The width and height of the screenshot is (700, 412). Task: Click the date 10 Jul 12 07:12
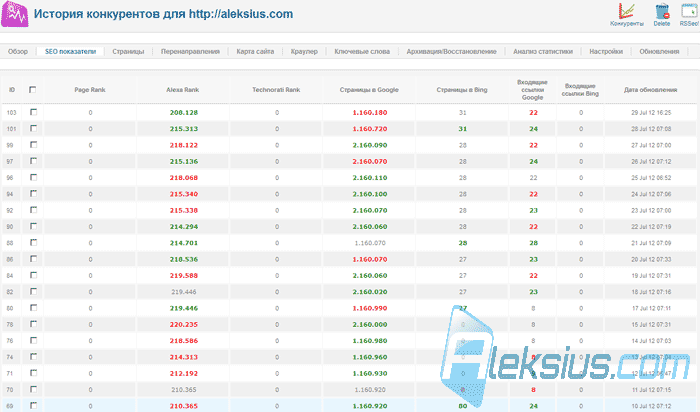coord(651,406)
